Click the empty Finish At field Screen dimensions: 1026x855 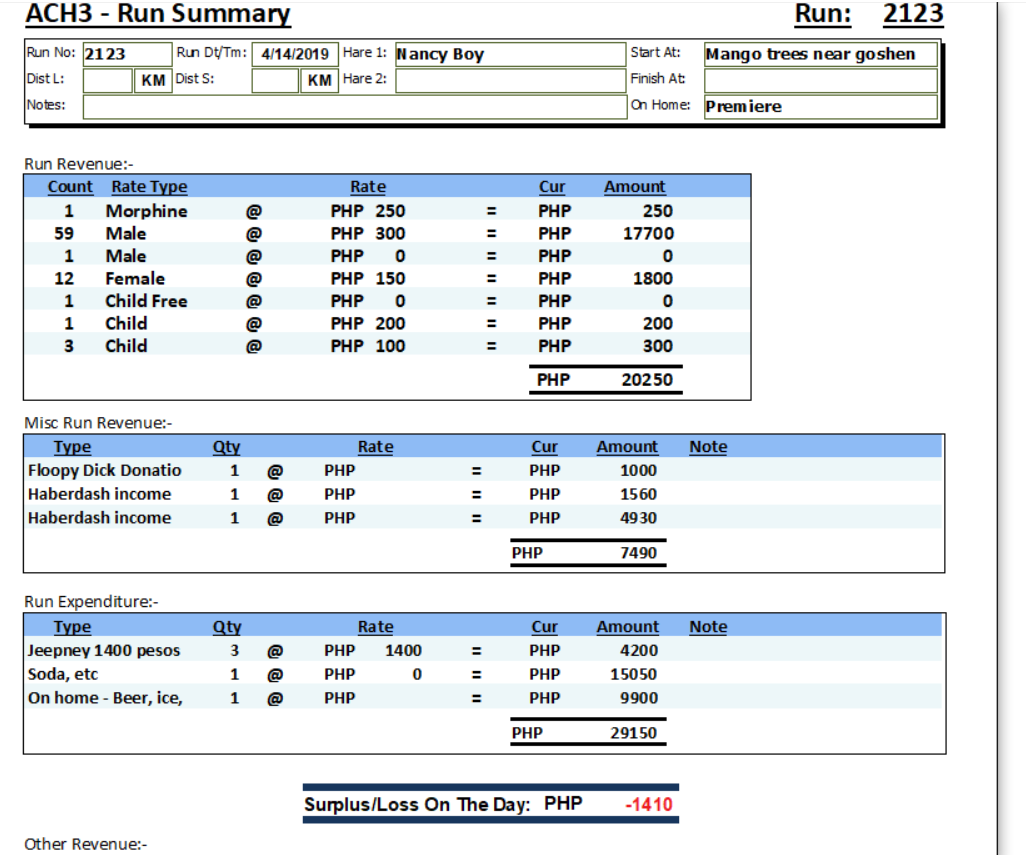820,80
